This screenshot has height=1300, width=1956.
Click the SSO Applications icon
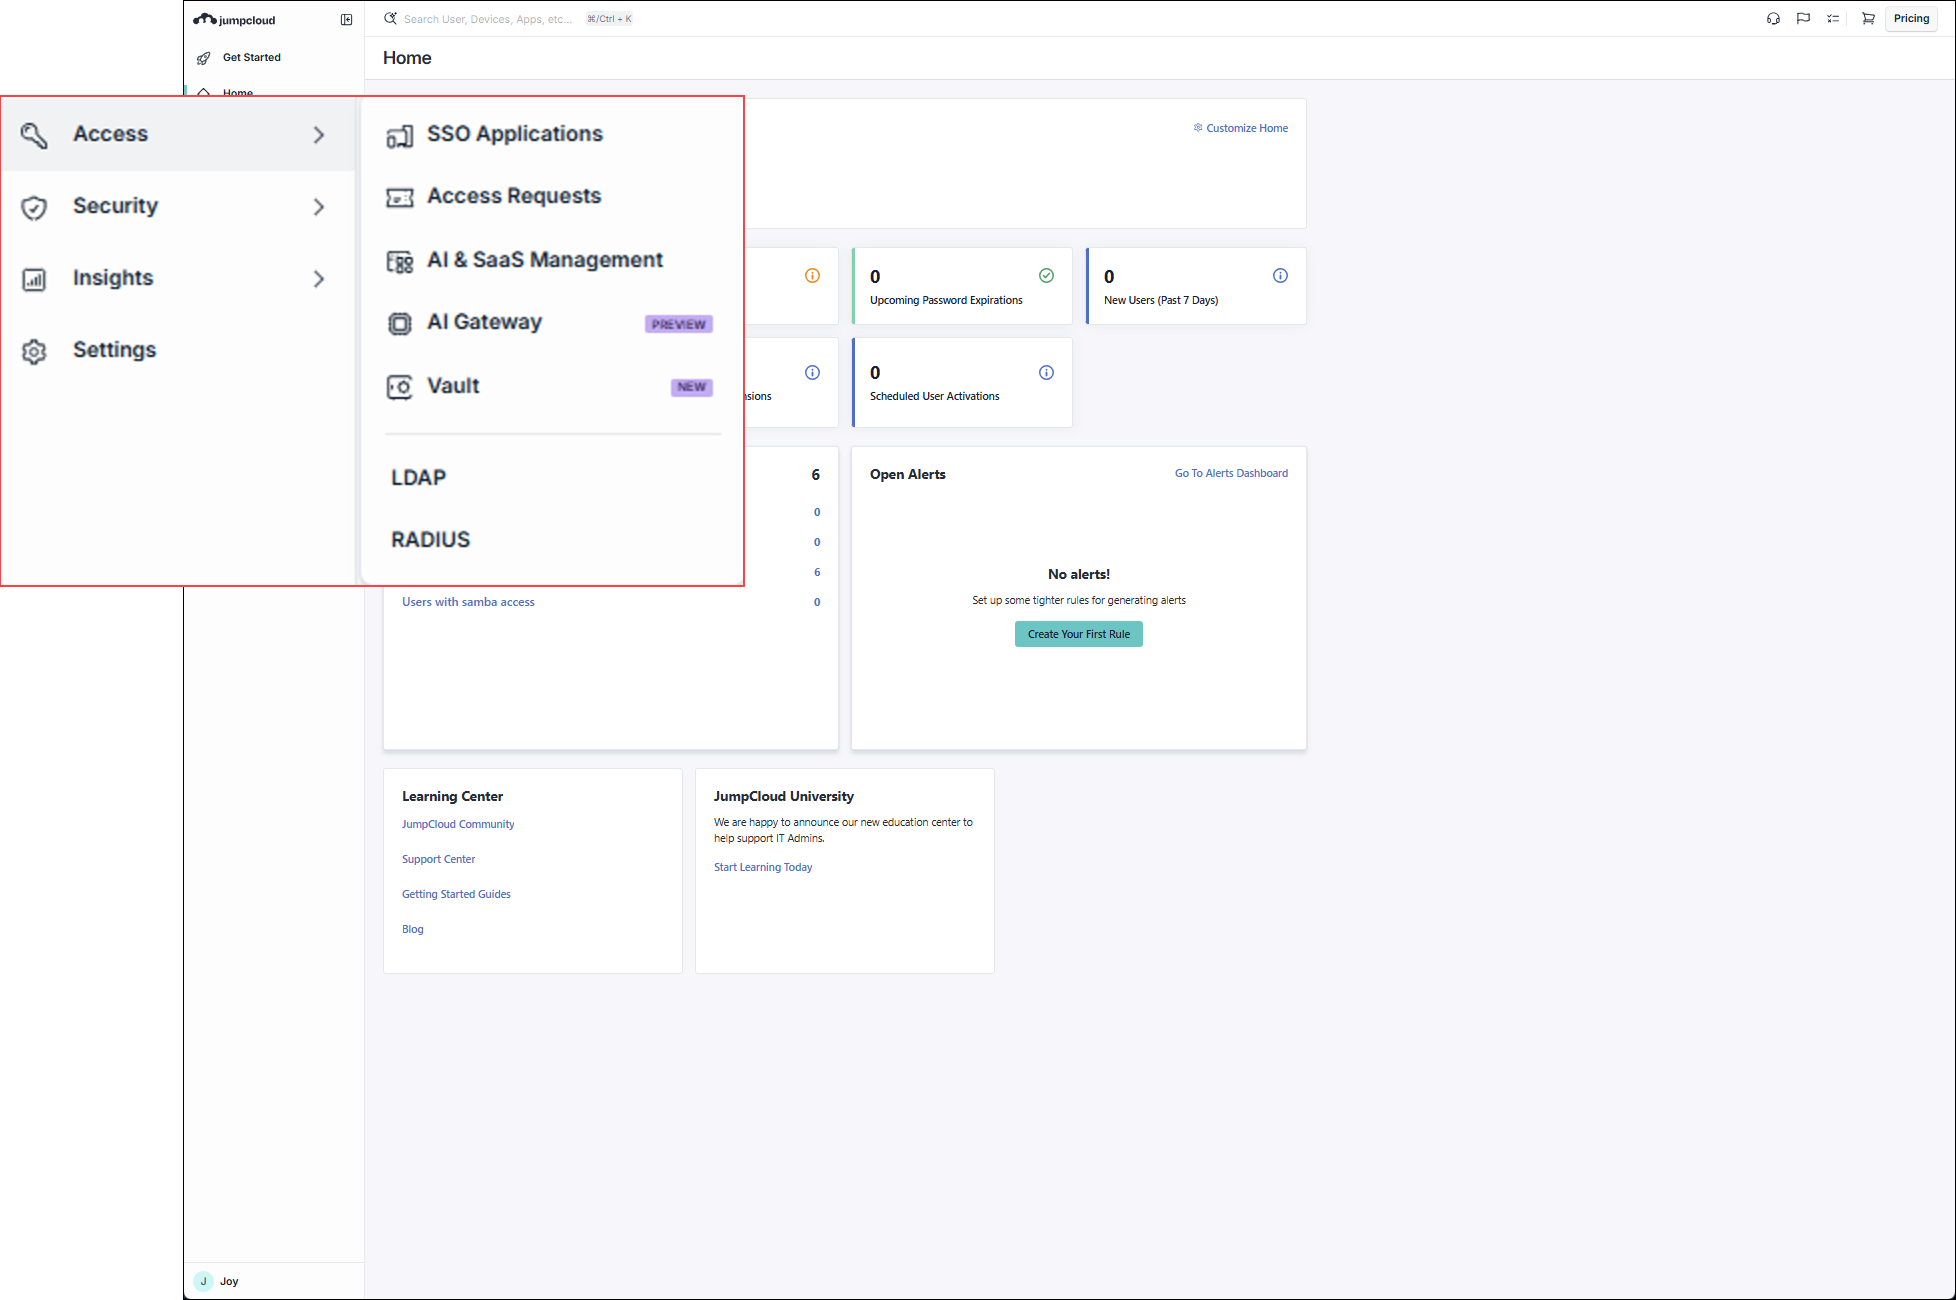click(x=399, y=136)
